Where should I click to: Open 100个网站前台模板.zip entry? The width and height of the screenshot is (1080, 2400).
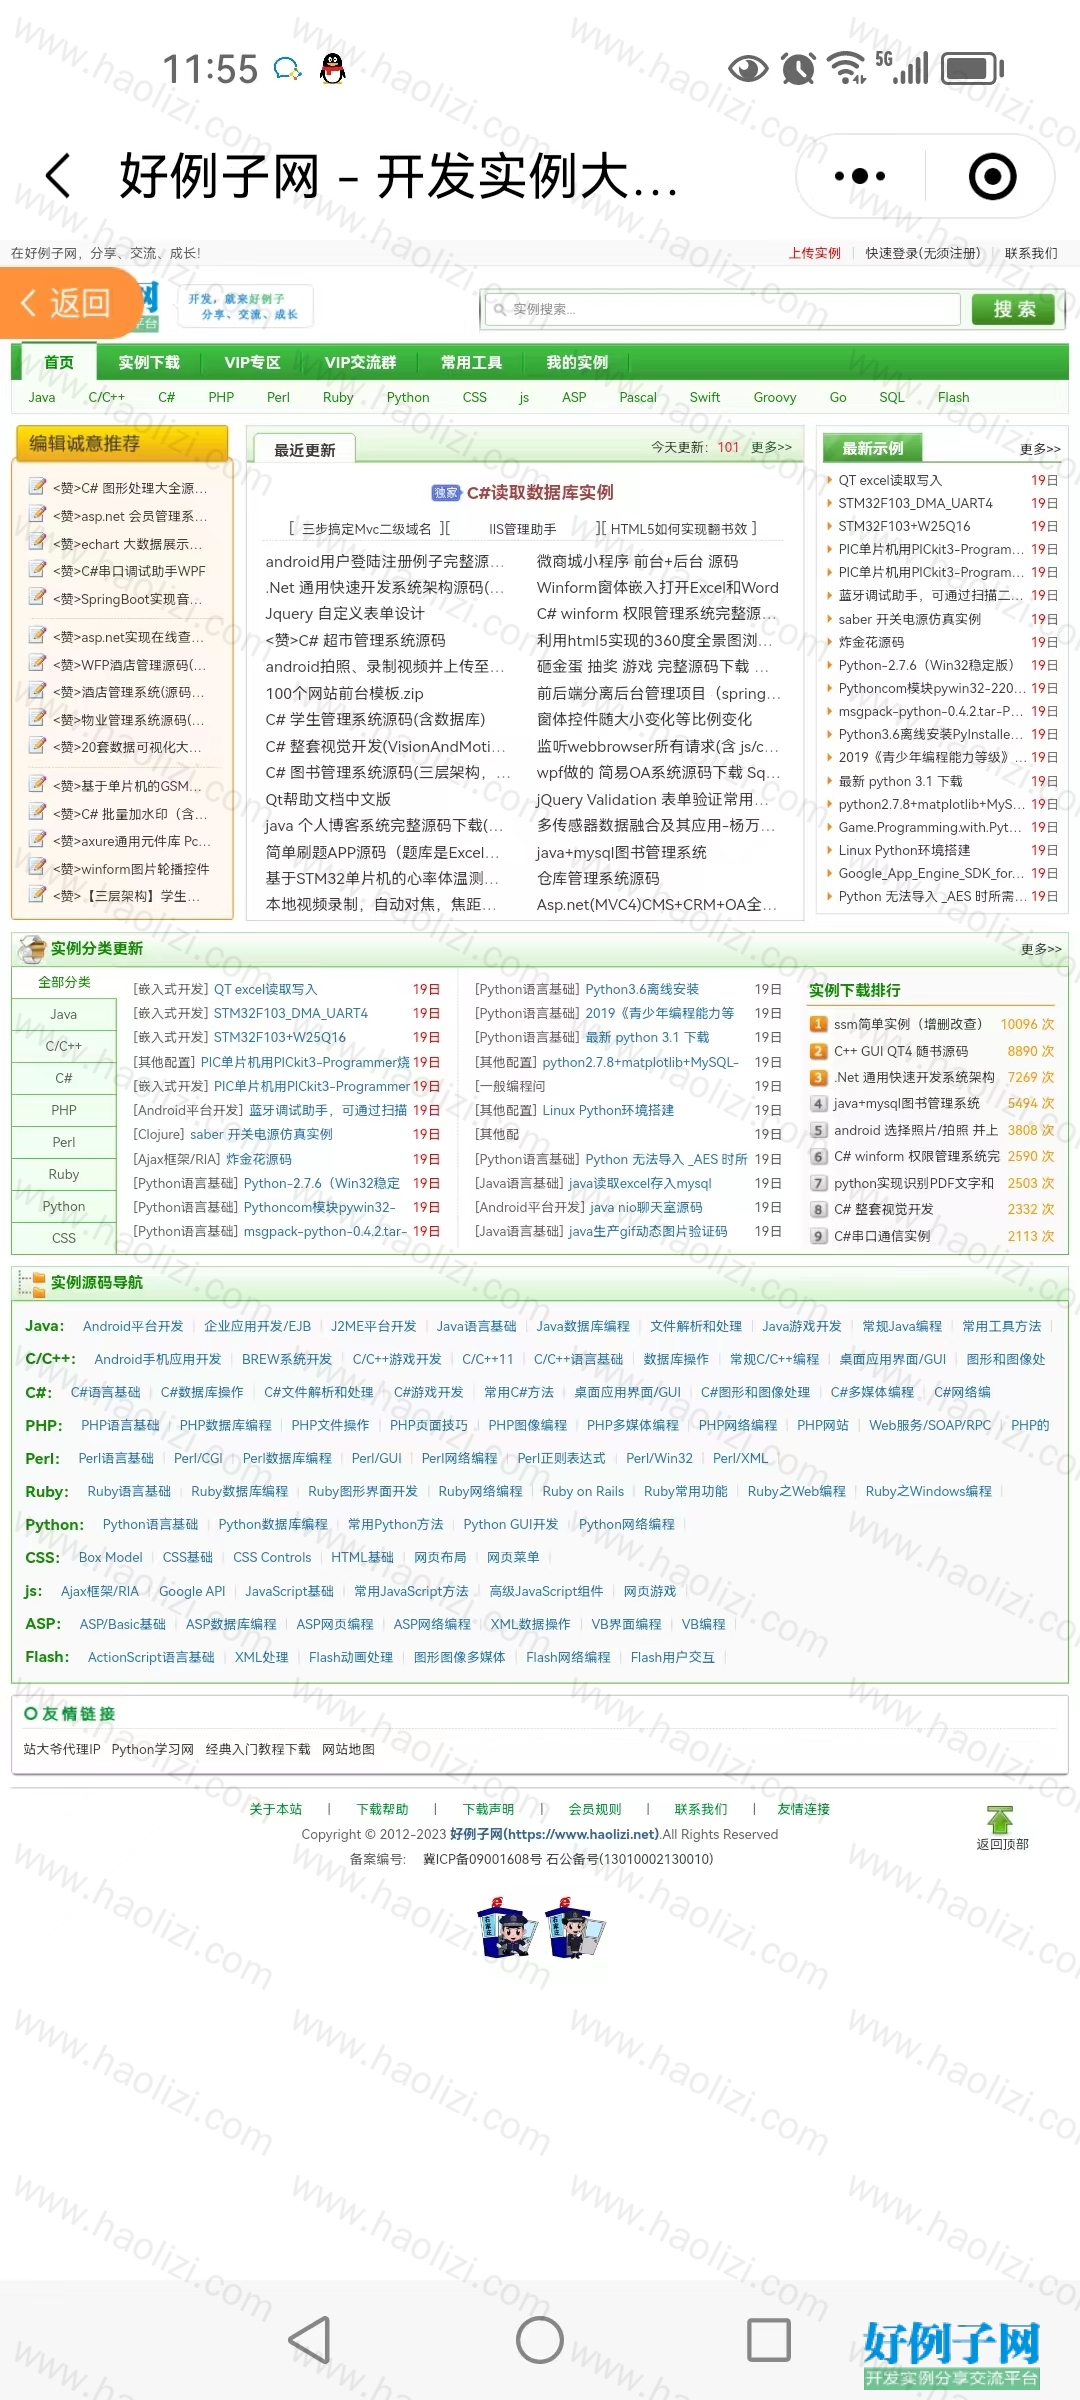[344, 693]
